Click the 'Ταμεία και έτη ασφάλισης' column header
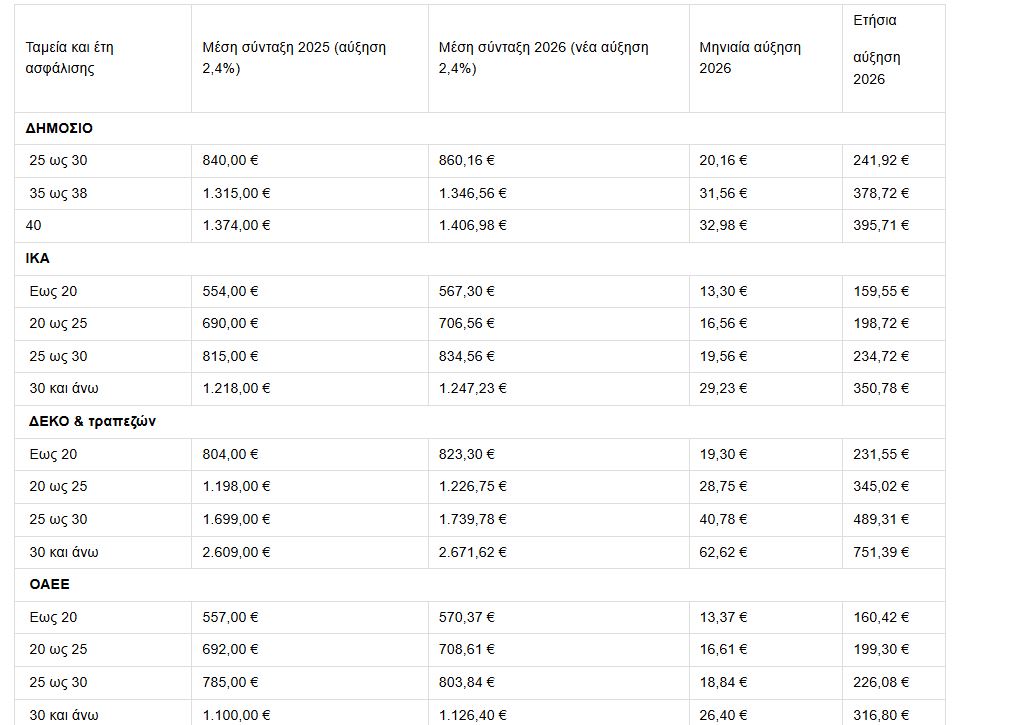This screenshot has width=1022, height=725. point(76,58)
